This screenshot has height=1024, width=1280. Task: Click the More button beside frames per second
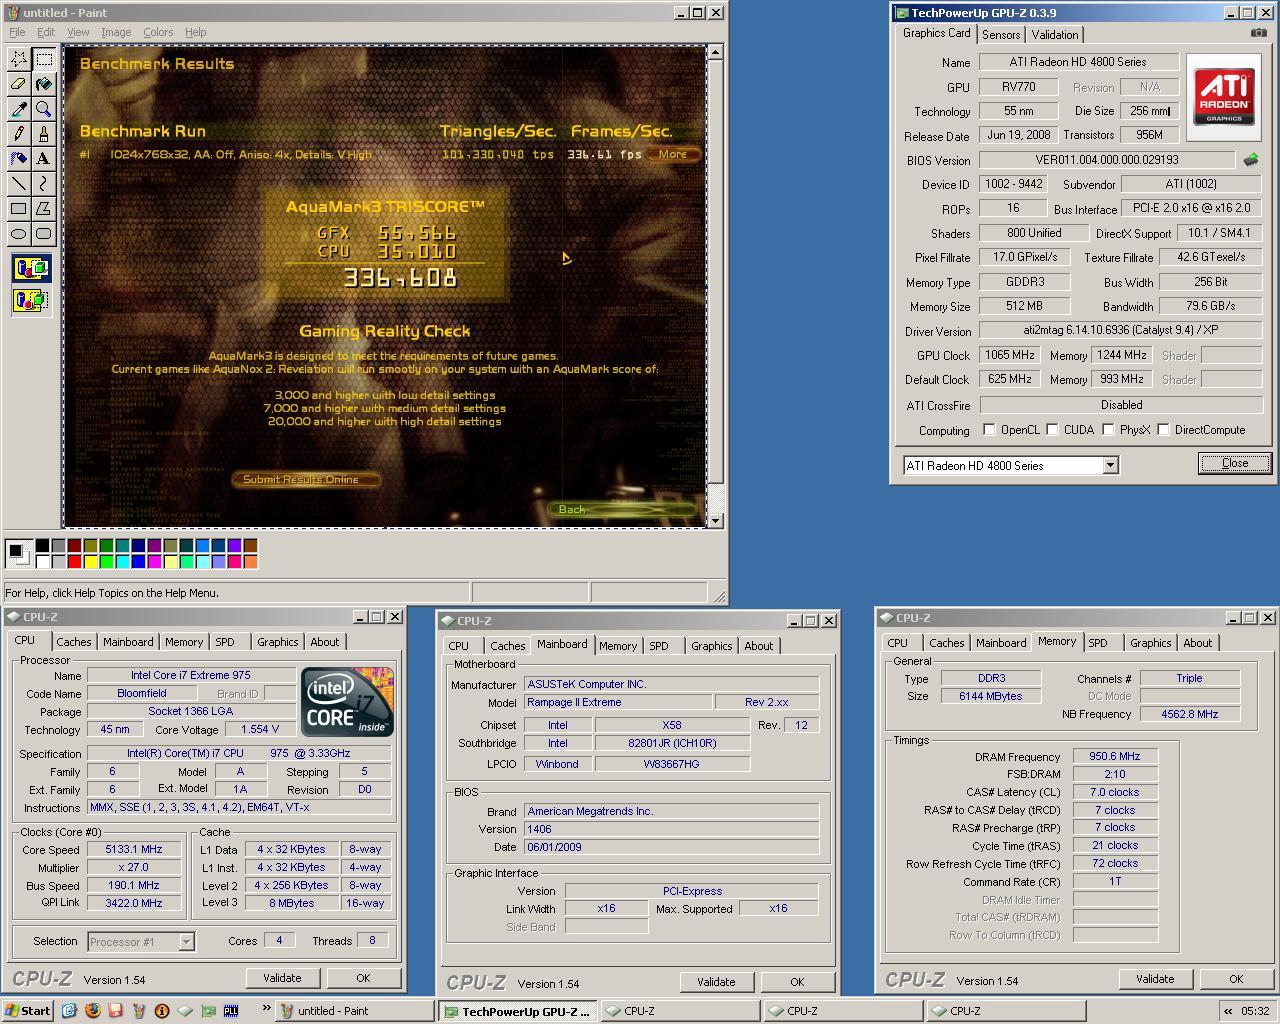tap(673, 154)
